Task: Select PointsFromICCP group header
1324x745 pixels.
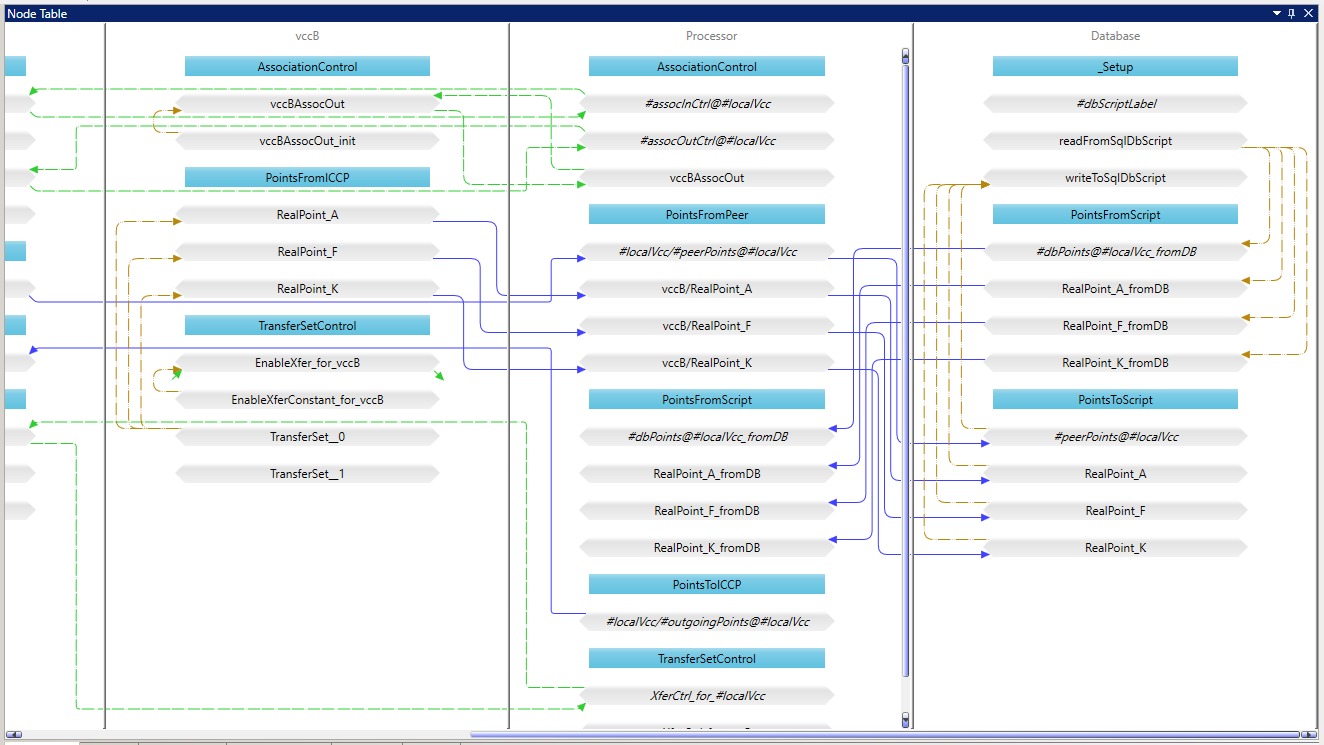Action: coord(307,177)
